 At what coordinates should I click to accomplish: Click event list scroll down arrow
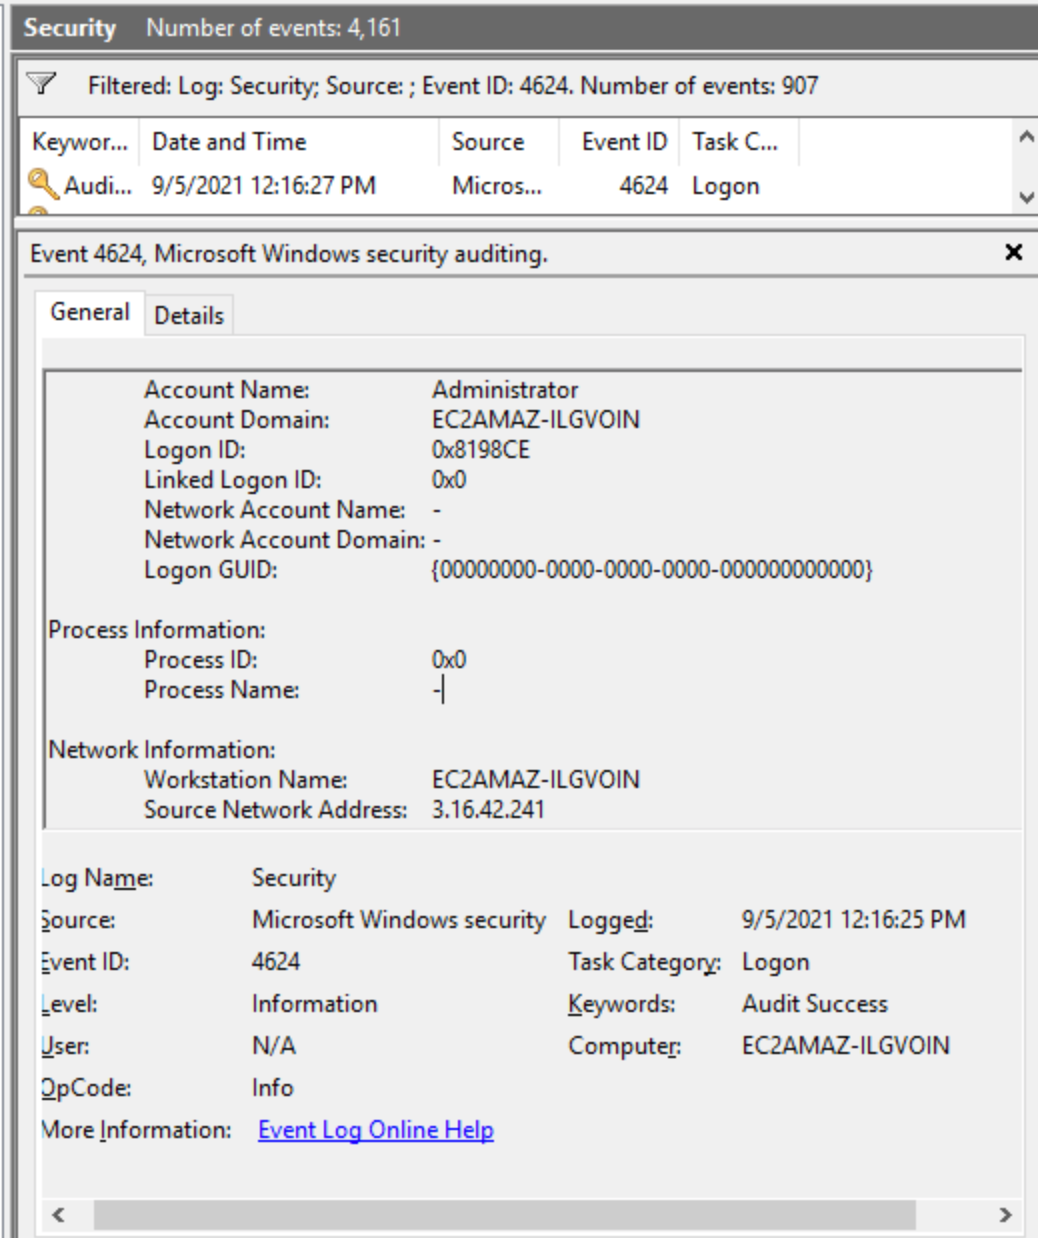[x=1025, y=198]
